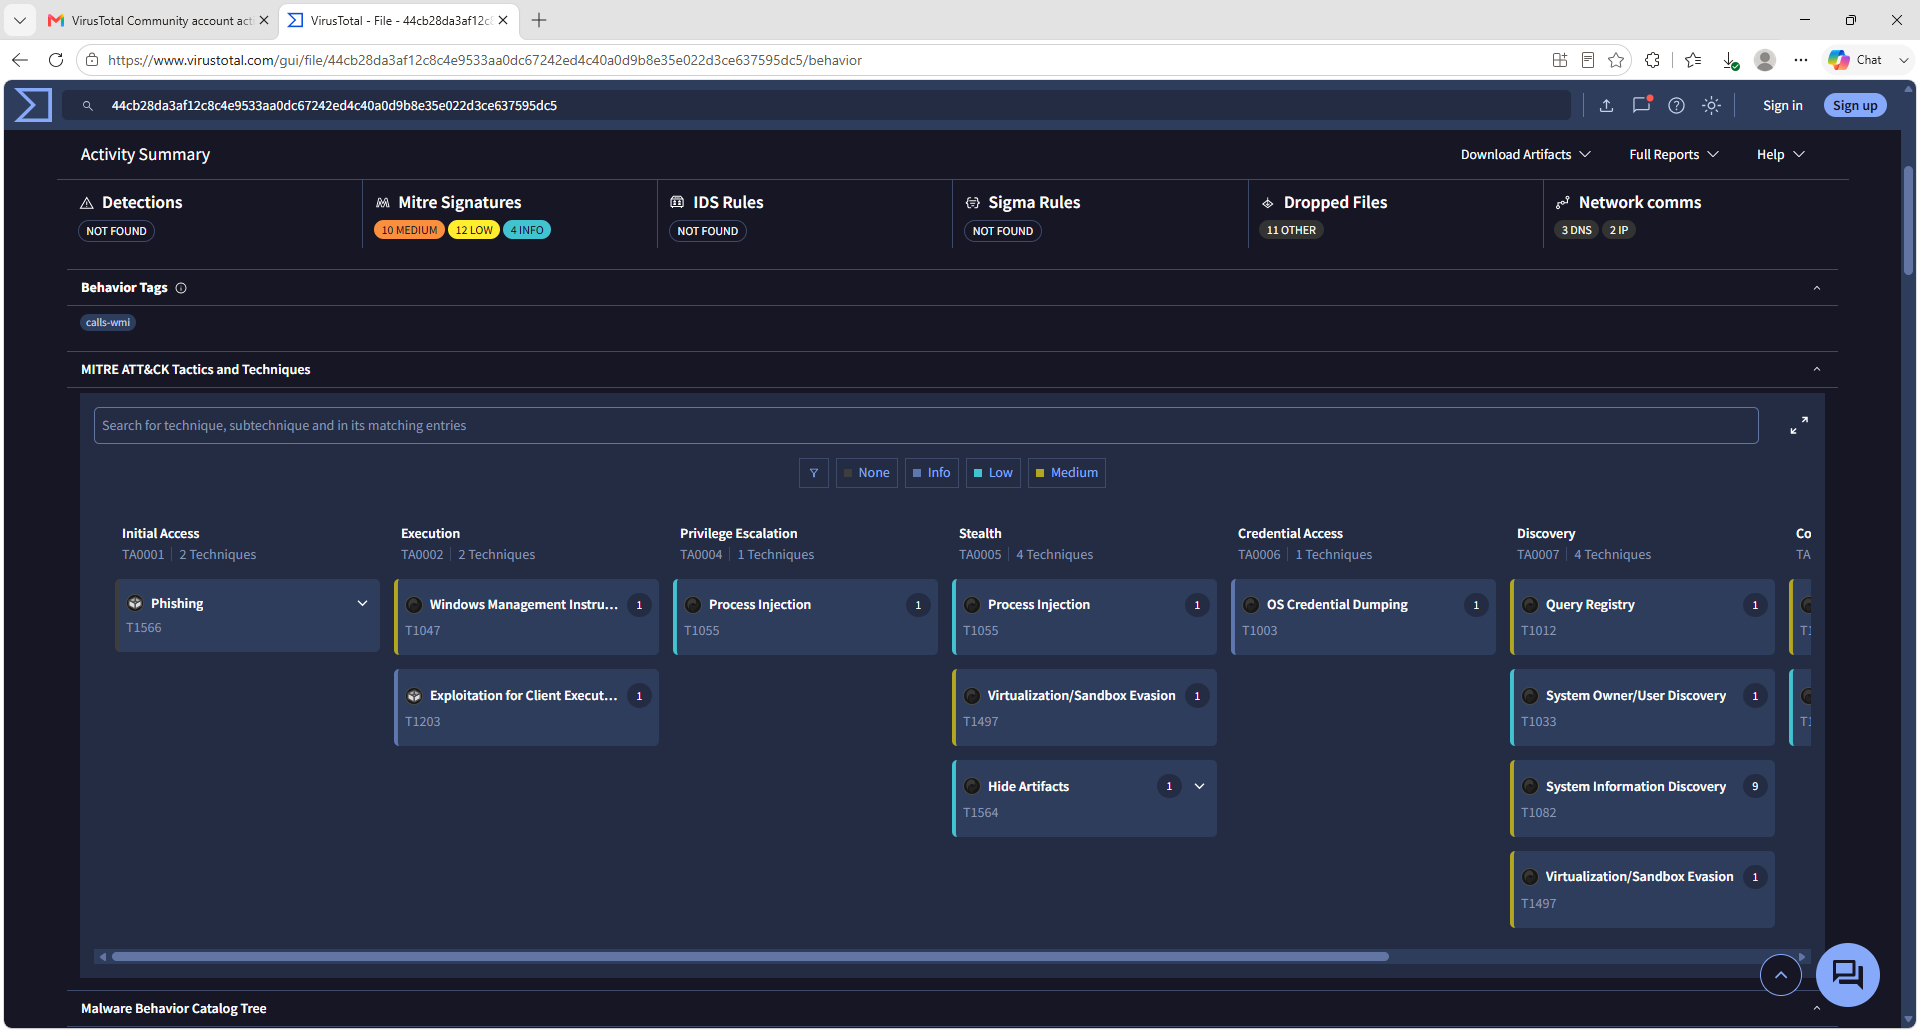Expand the Hide Artifacts chevron
The height and width of the screenshot is (1032, 1920).
pos(1199,786)
